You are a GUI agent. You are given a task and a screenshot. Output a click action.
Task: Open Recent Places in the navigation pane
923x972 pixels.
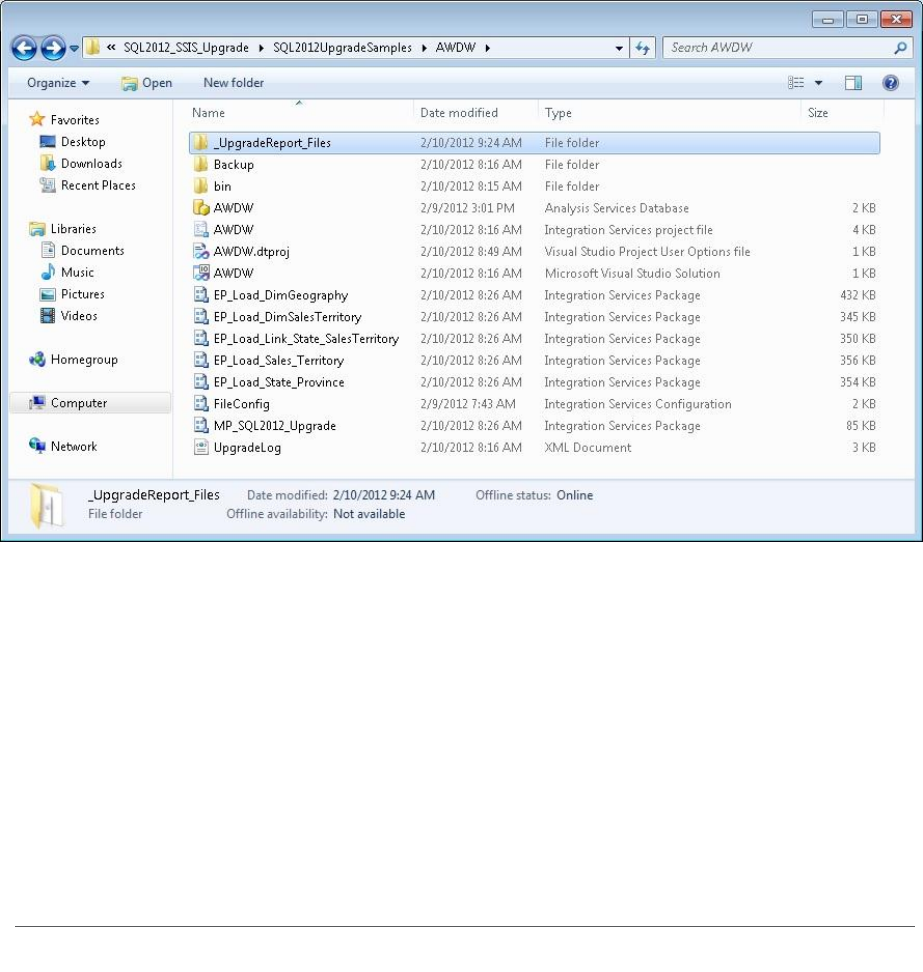(98, 185)
